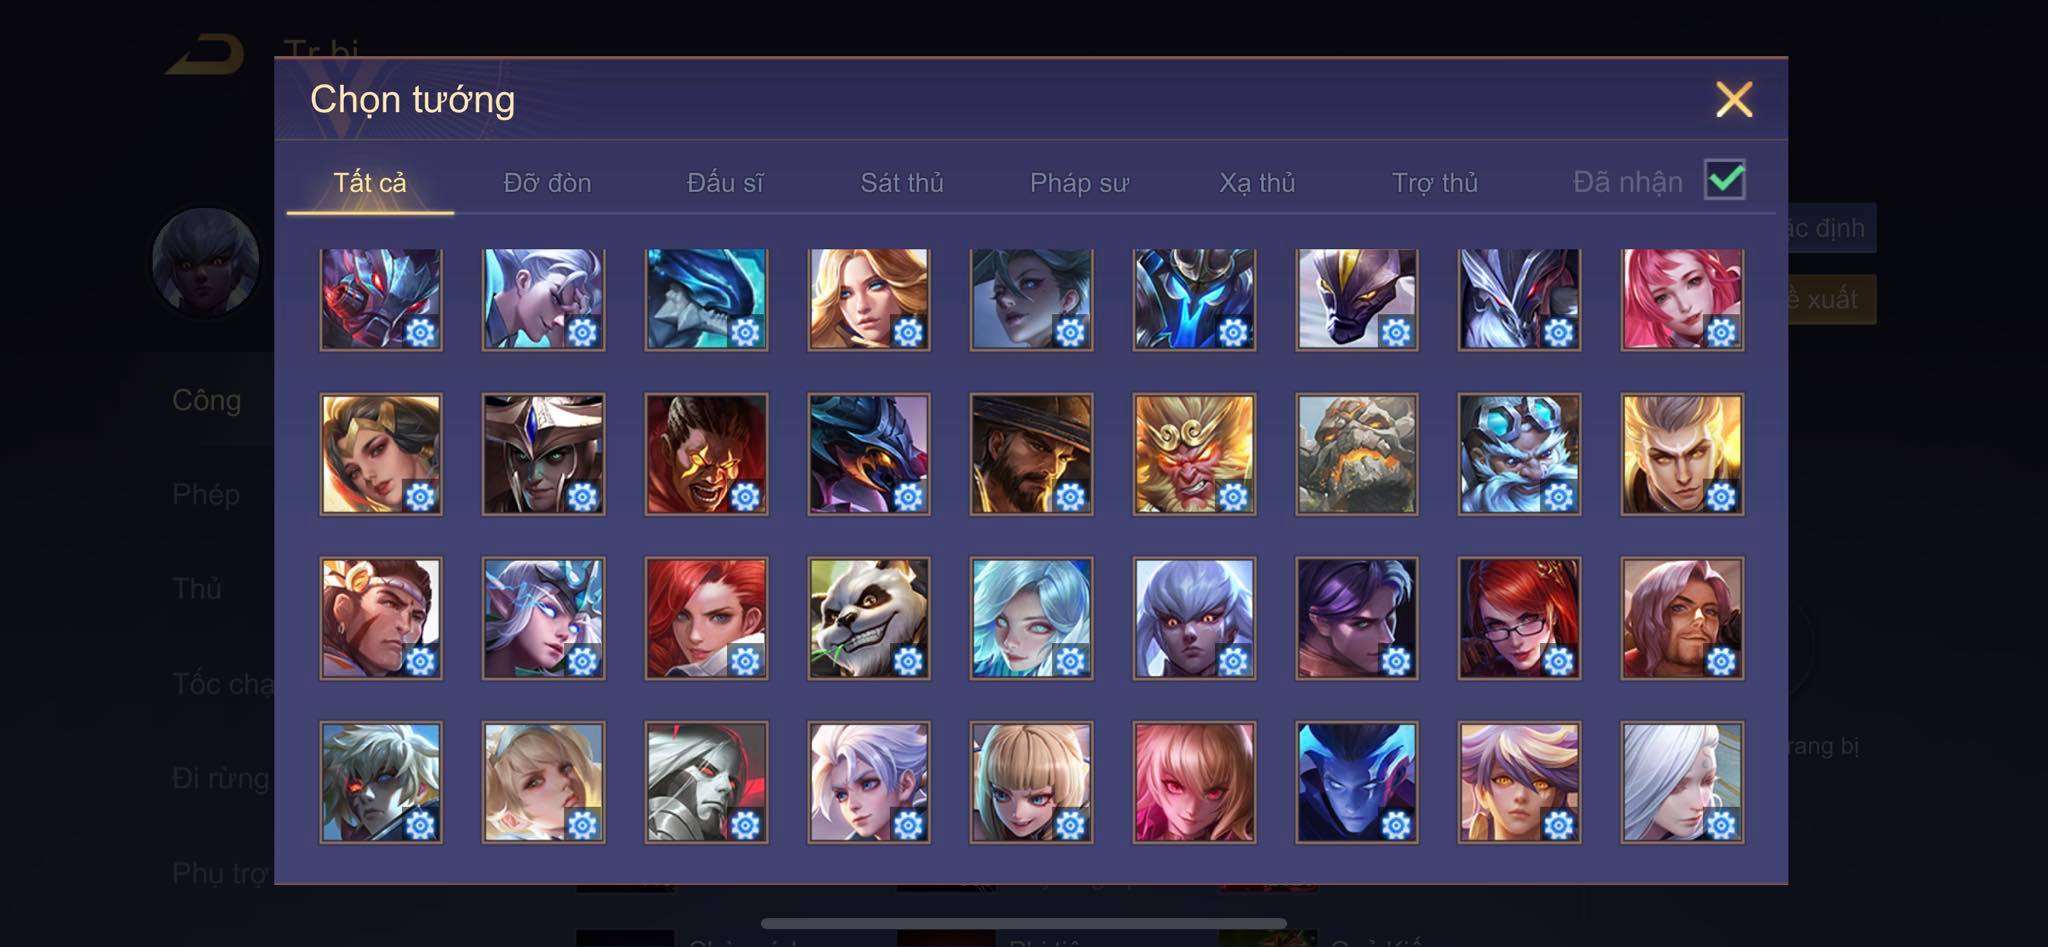Viewport: 2048px width, 947px height.
Task: Select the red-faced angry demon hero
Action: (706, 454)
